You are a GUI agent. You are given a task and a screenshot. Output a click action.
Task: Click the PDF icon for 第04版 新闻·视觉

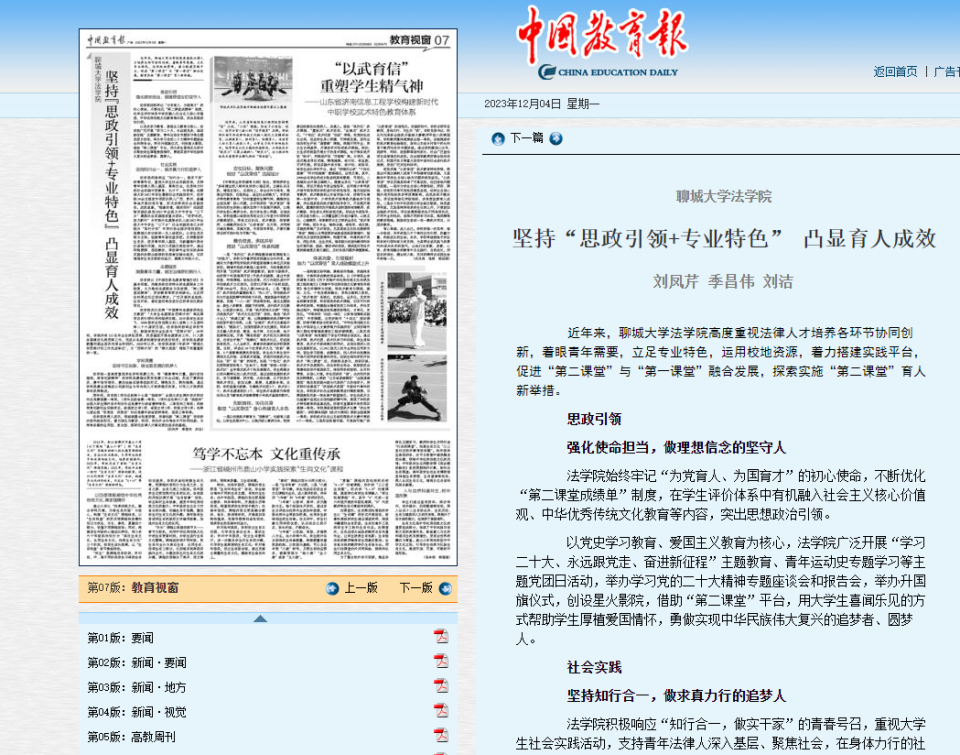(x=441, y=711)
